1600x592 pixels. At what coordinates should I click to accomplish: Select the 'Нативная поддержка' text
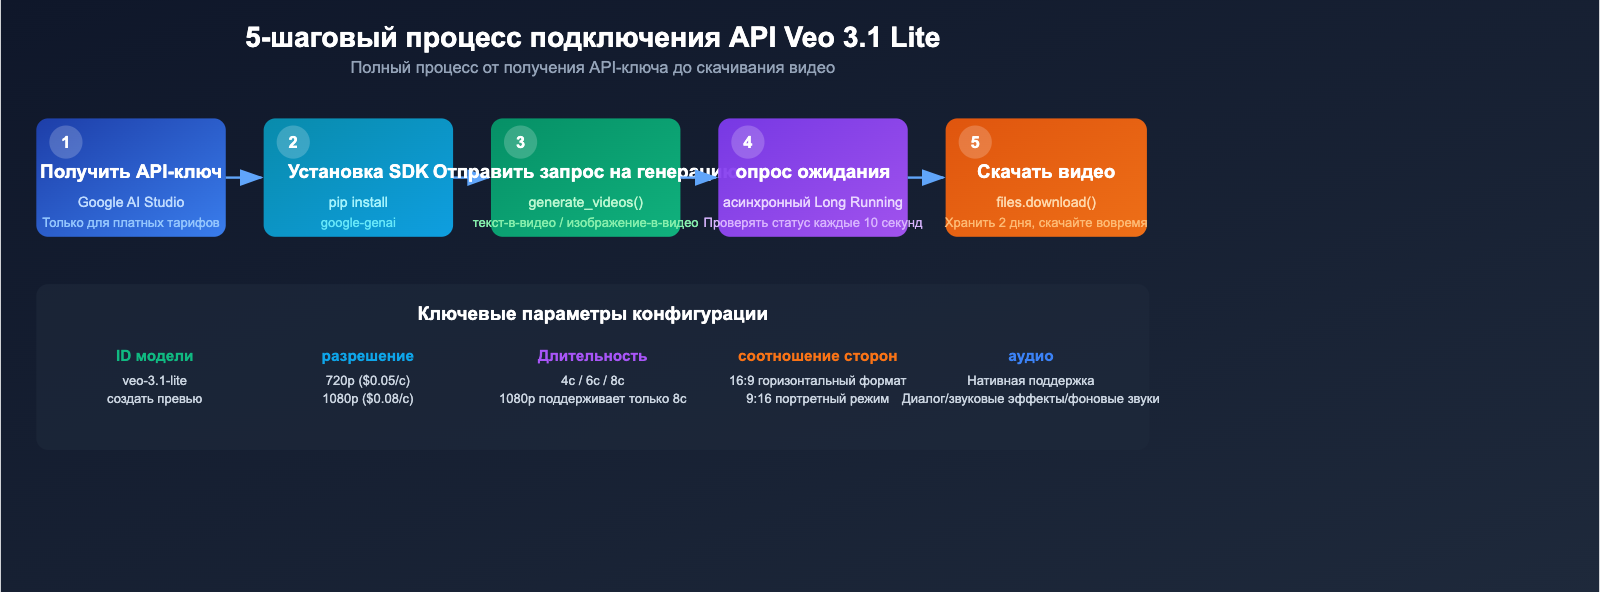coord(1031,381)
